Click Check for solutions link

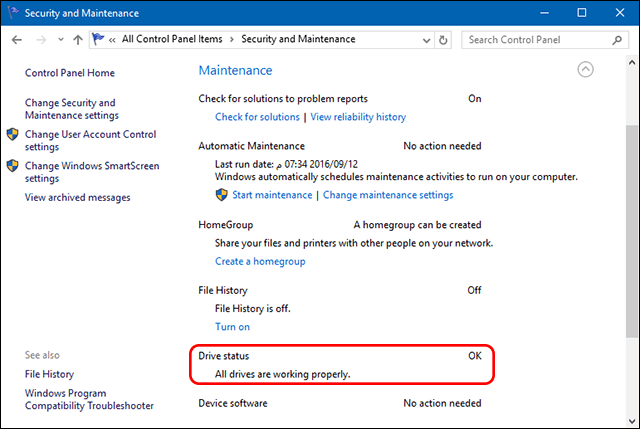coord(257,117)
